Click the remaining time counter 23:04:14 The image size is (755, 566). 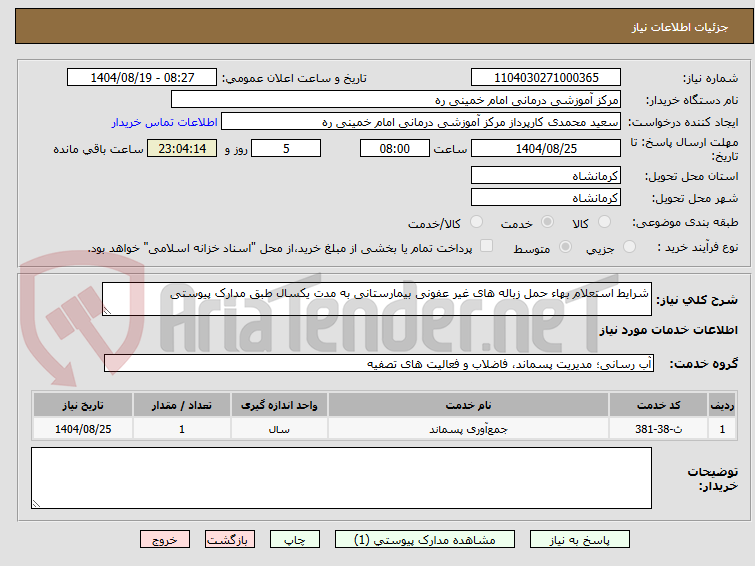point(182,148)
